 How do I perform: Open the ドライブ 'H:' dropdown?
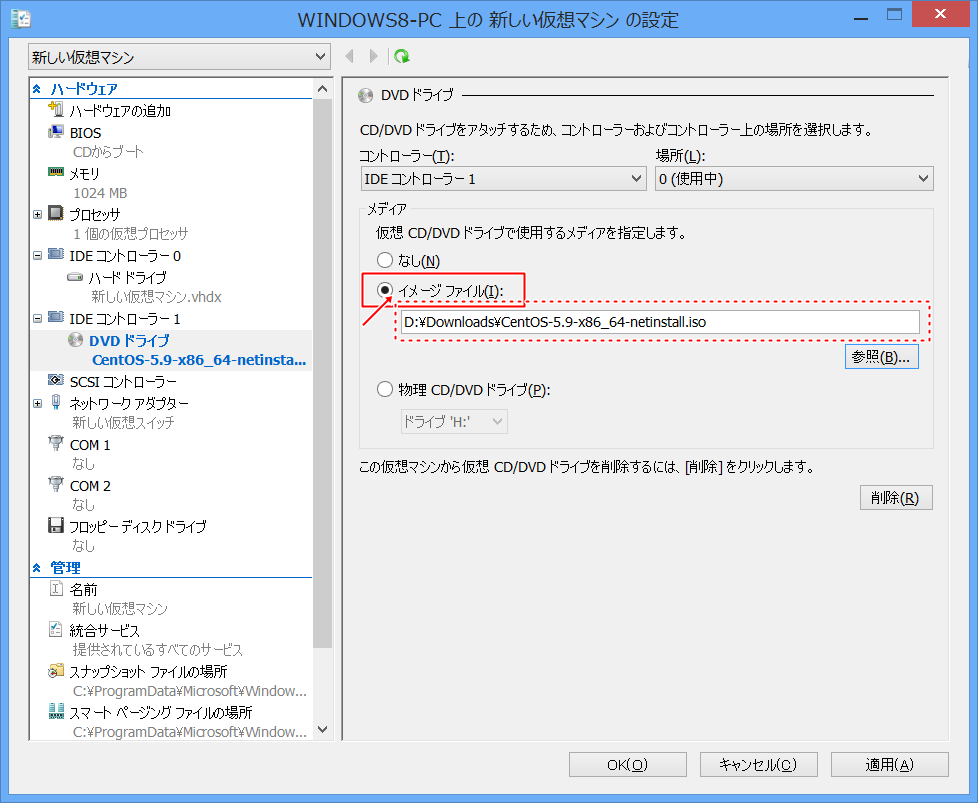[x=453, y=422]
